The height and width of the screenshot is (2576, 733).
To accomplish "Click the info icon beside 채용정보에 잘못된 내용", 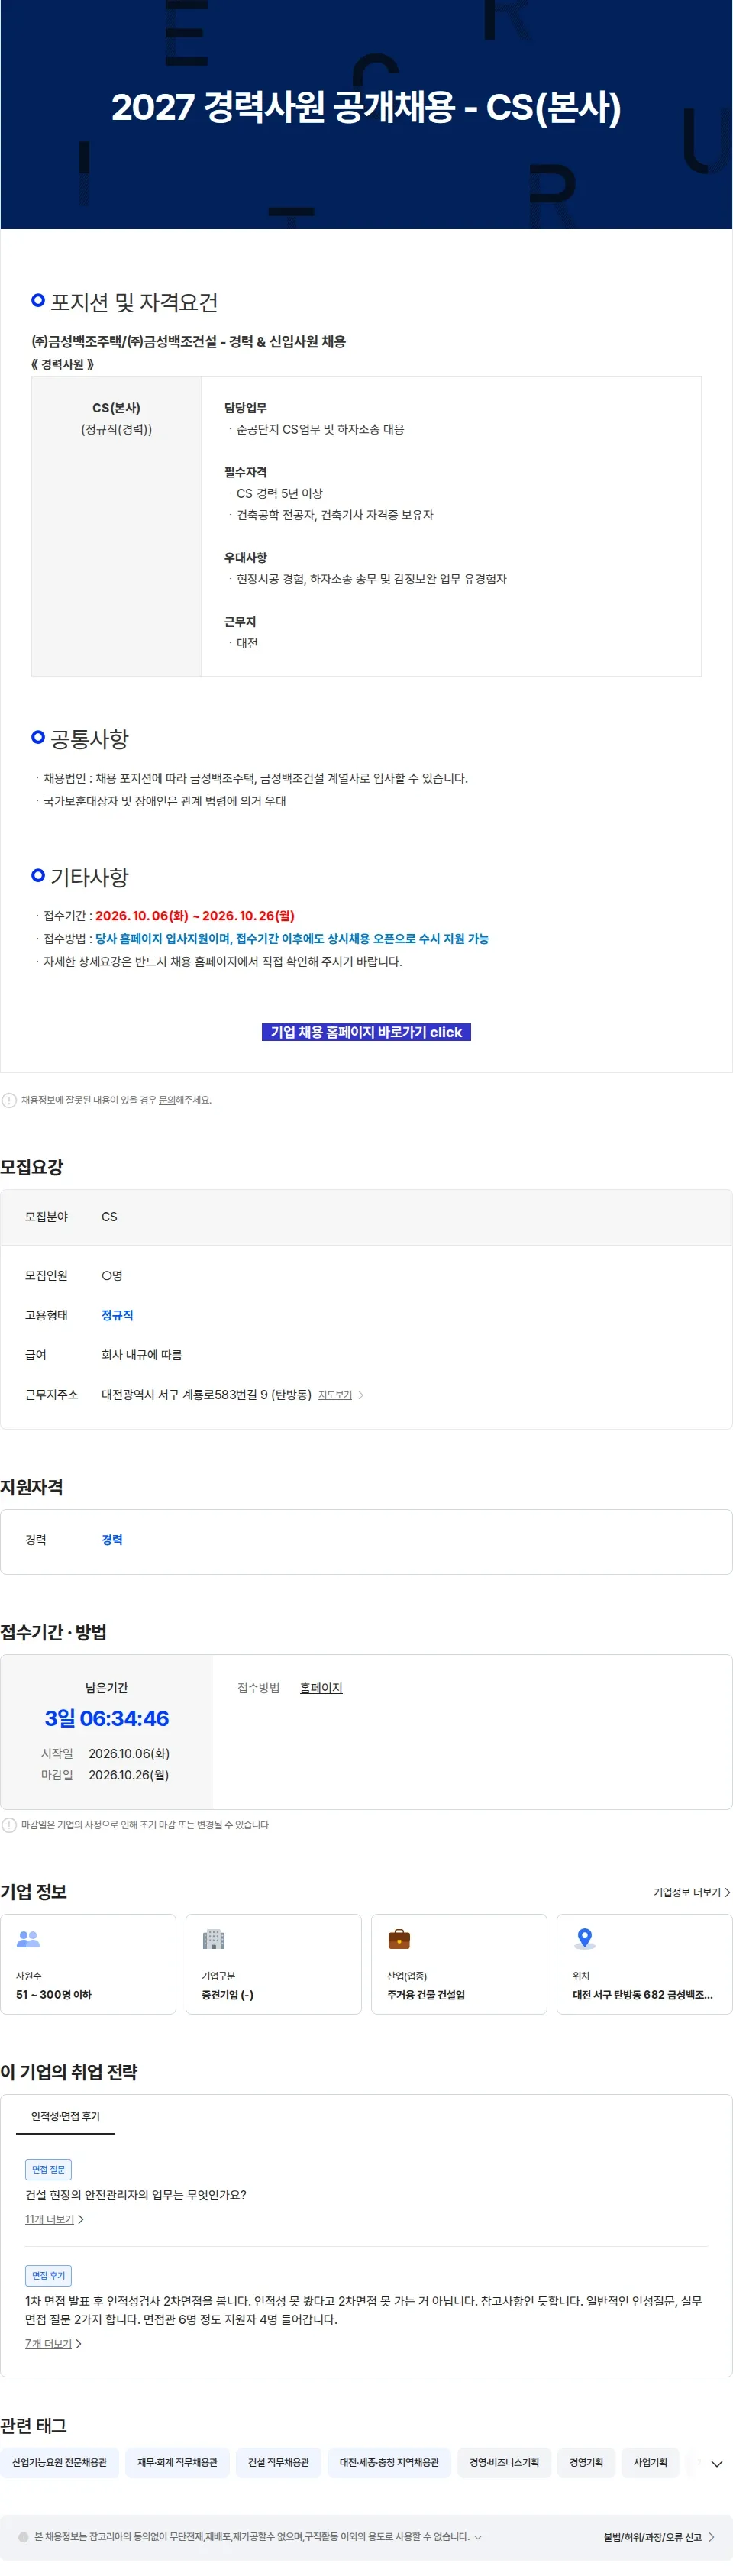I will tap(9, 1100).
